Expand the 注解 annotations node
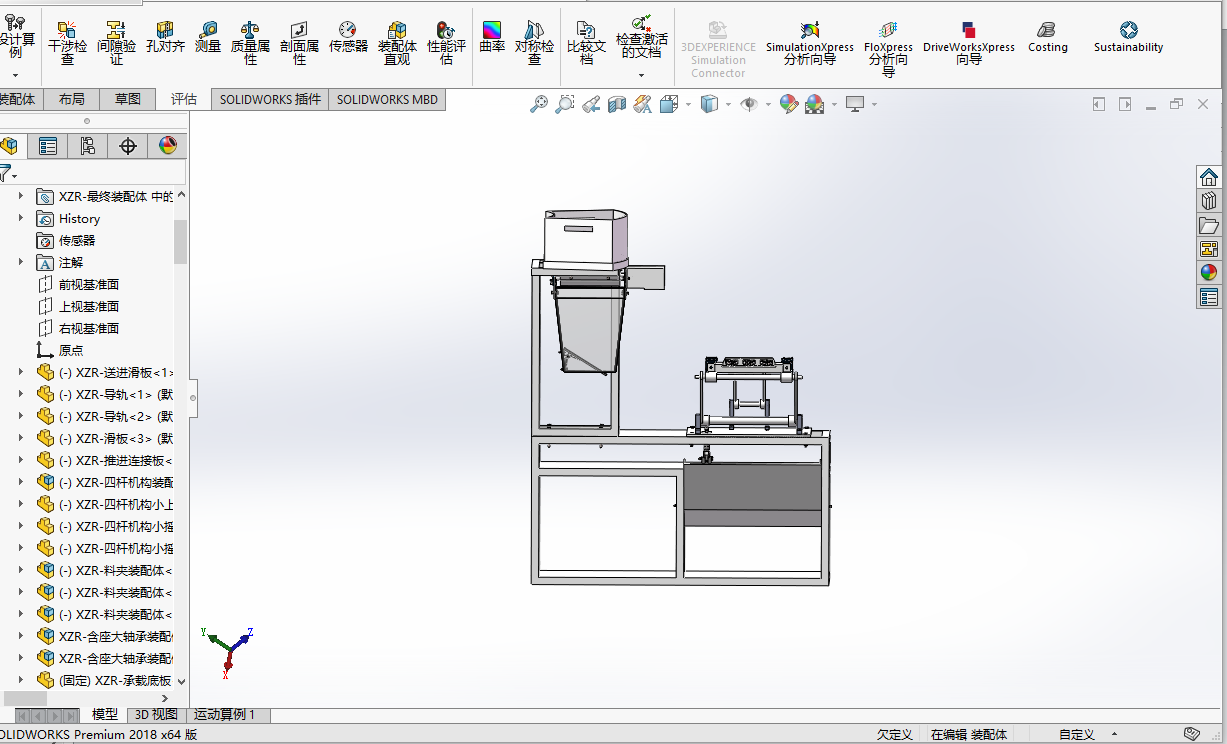Image resolution: width=1227 pixels, height=744 pixels. click(x=20, y=262)
